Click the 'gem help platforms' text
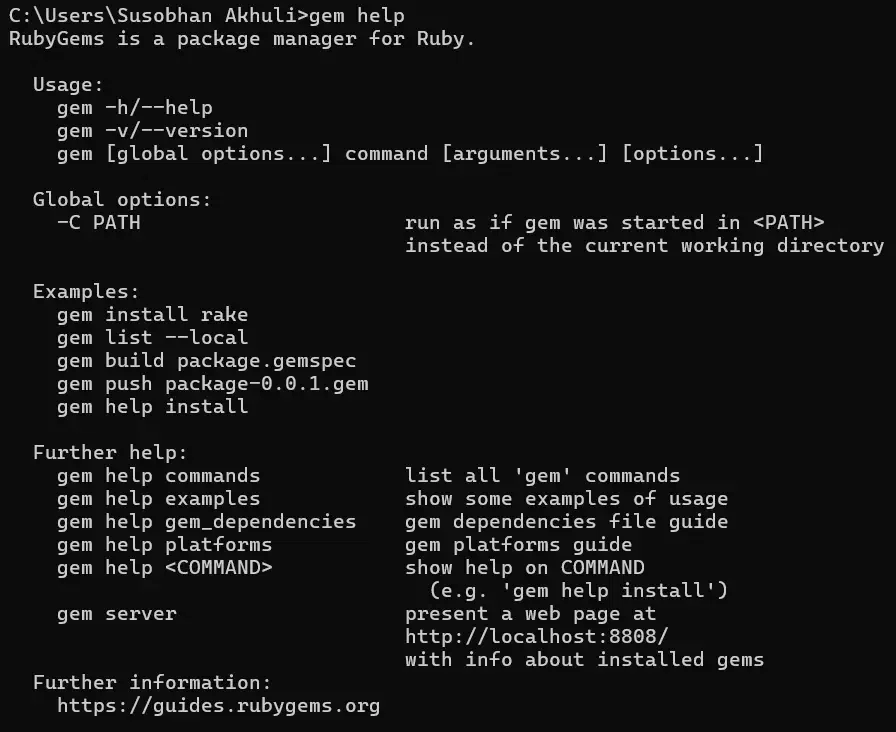 point(164,545)
